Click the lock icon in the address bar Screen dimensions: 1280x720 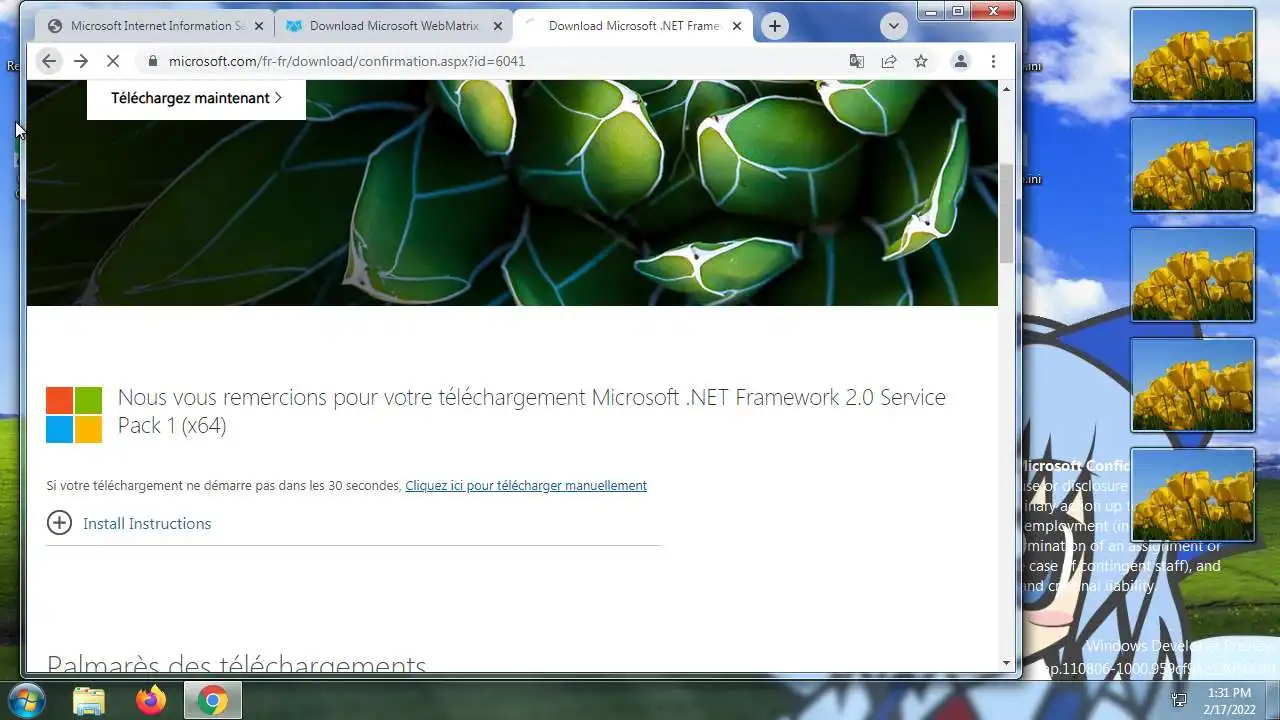tap(153, 61)
